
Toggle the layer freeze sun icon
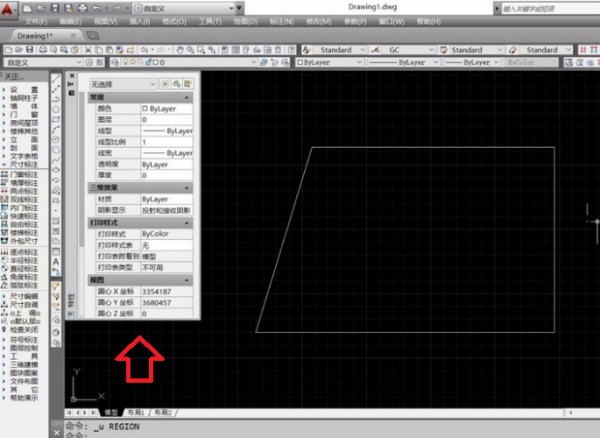click(x=132, y=62)
